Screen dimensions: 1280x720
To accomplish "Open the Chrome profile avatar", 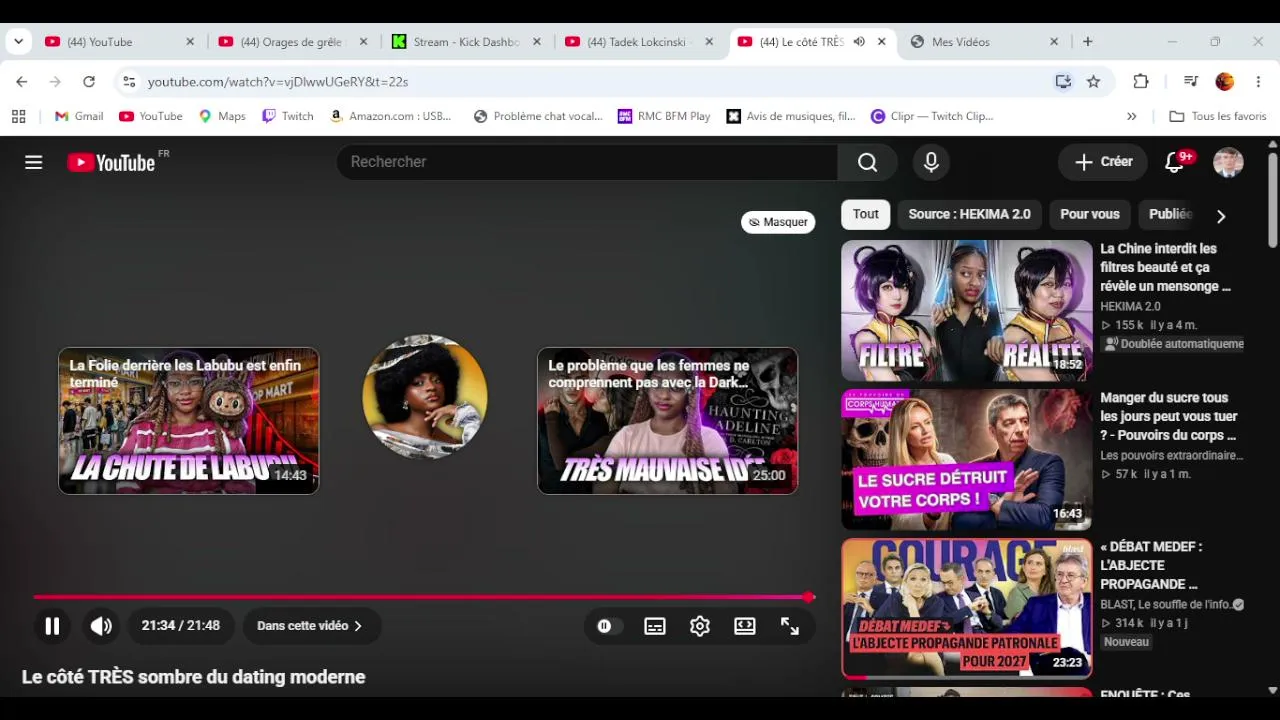I will tap(1225, 82).
